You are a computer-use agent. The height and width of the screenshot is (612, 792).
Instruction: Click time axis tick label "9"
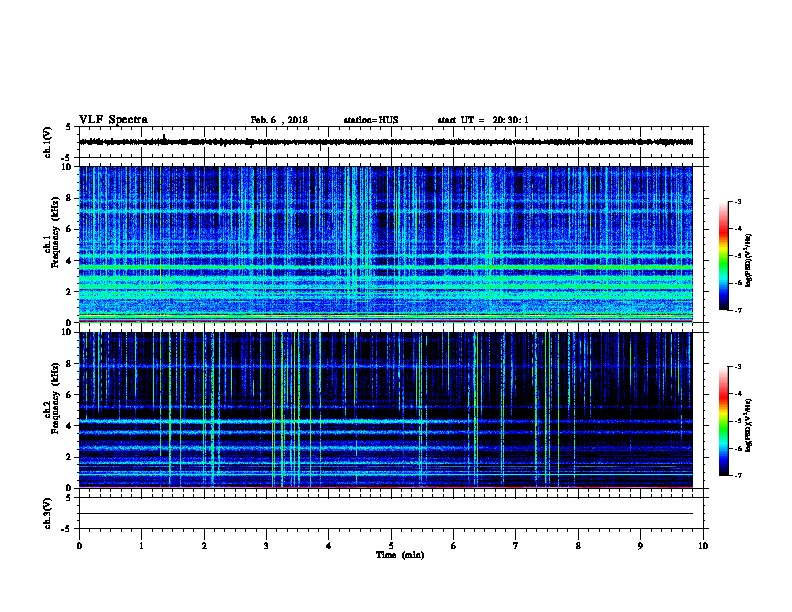pos(640,546)
